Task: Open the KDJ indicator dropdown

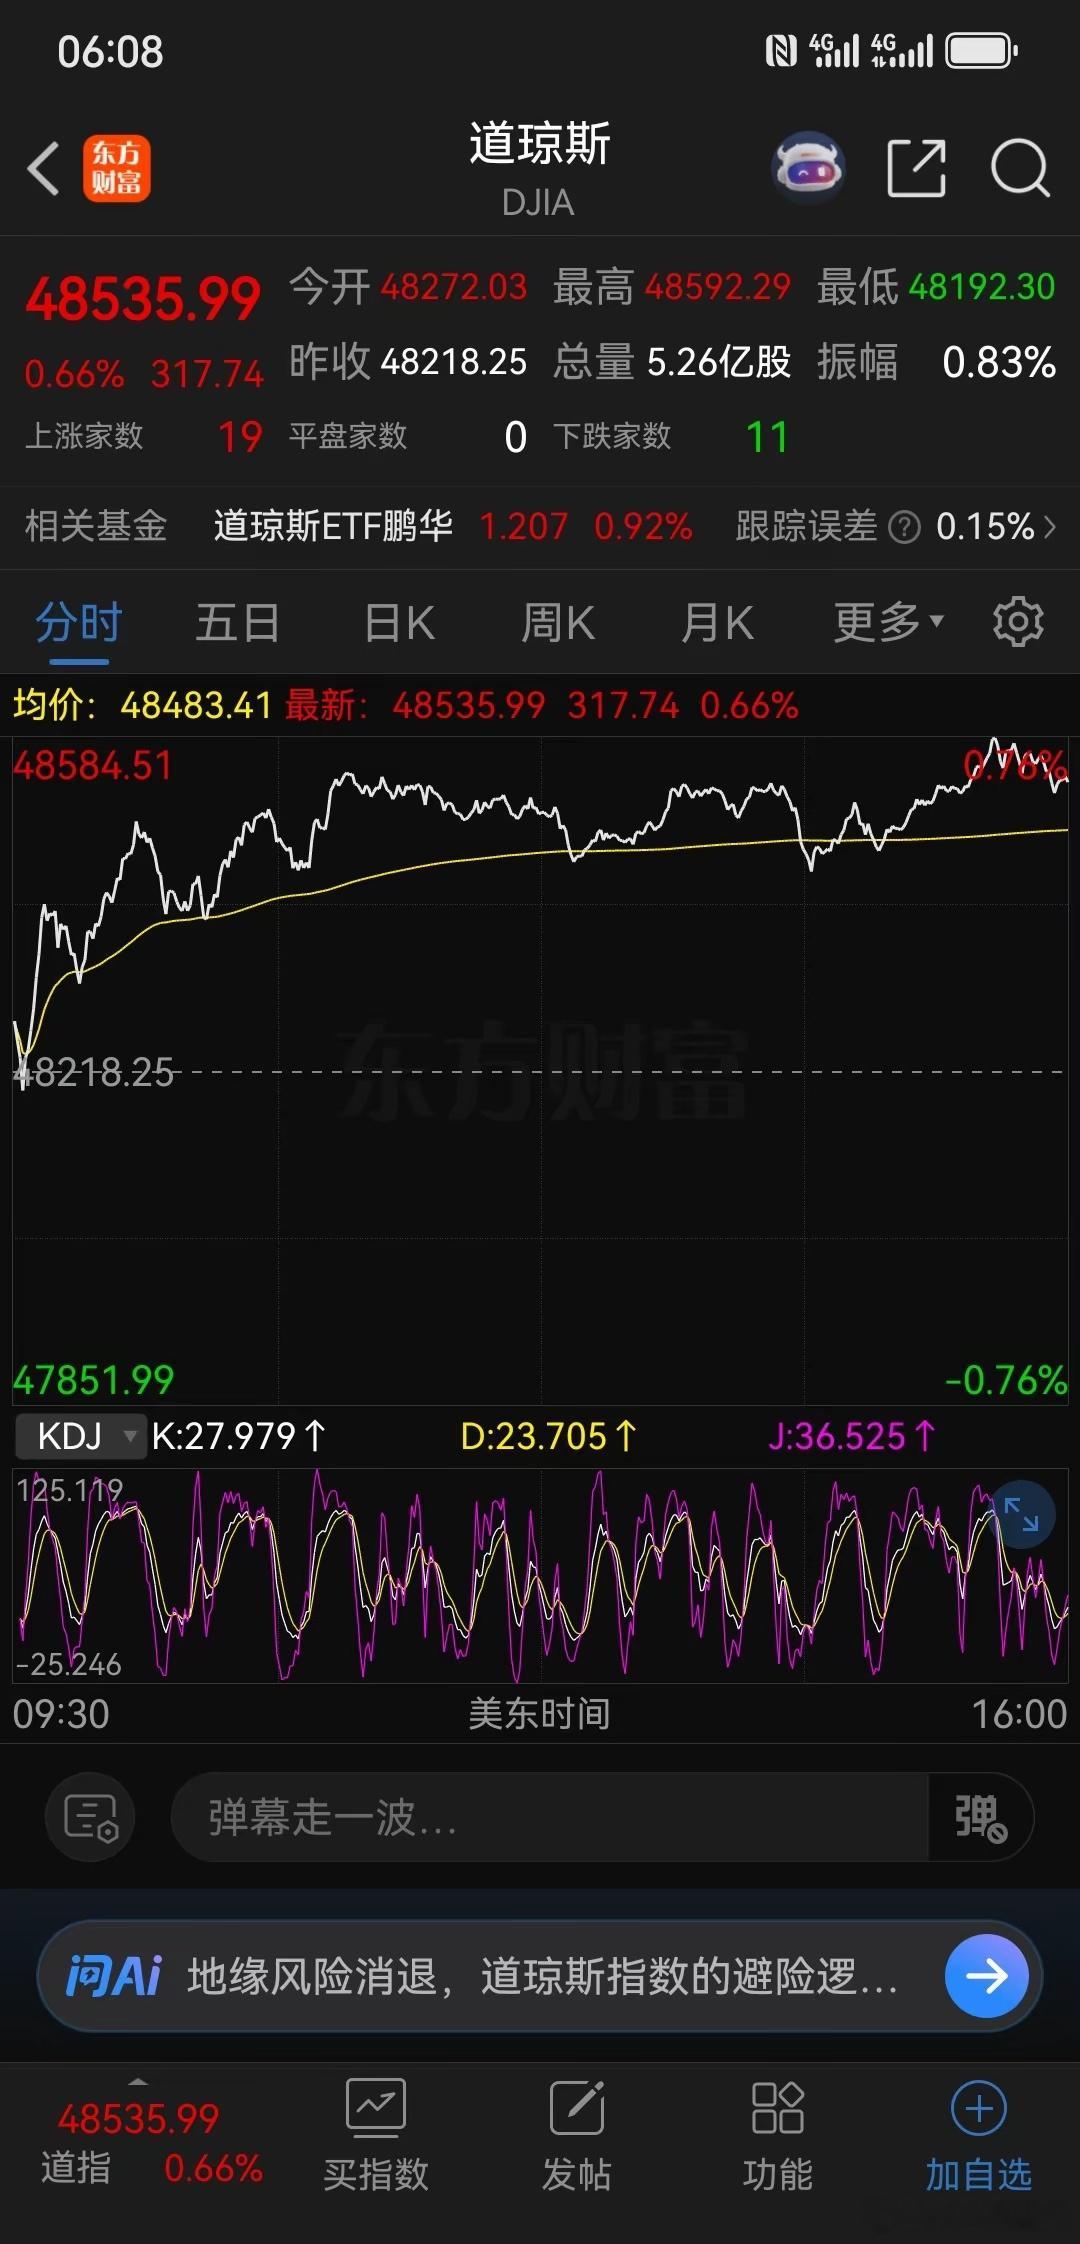Action: coord(80,1436)
